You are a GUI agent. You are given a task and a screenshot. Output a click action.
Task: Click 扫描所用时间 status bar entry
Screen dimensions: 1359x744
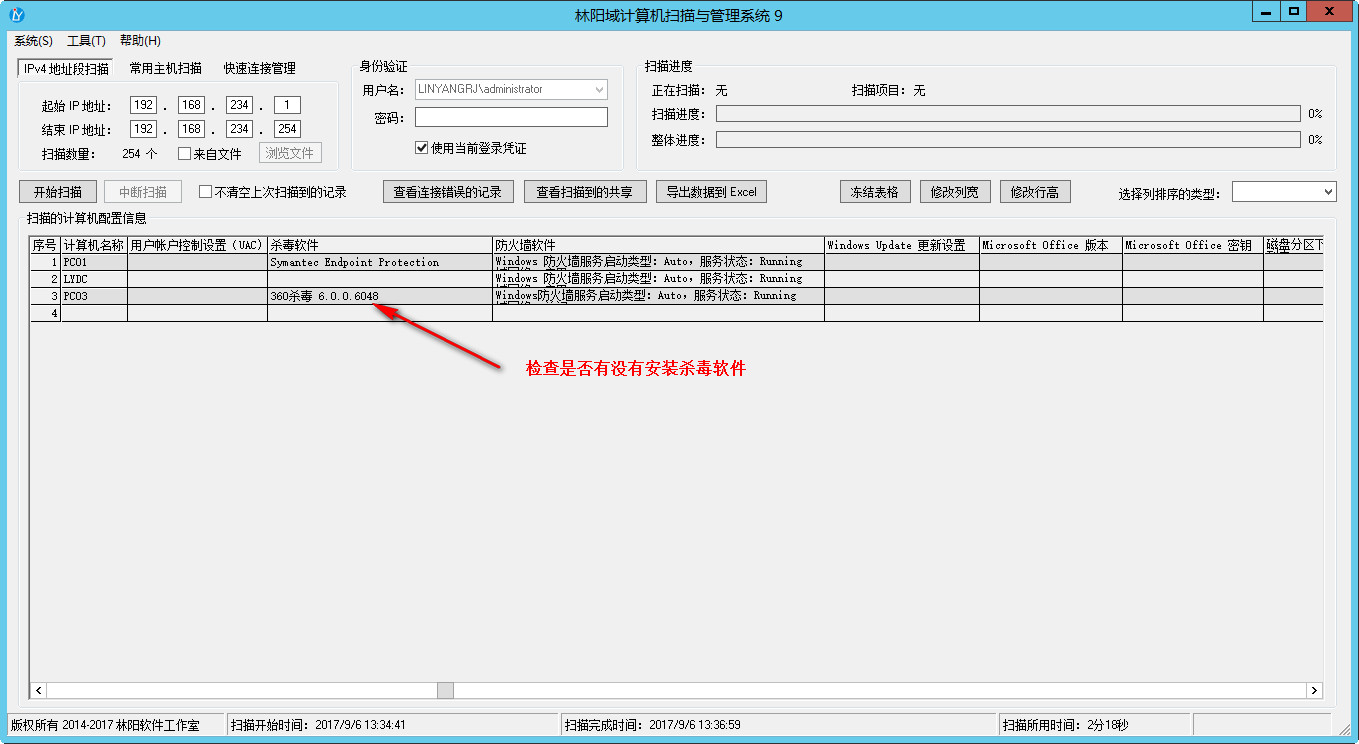click(x=1094, y=725)
